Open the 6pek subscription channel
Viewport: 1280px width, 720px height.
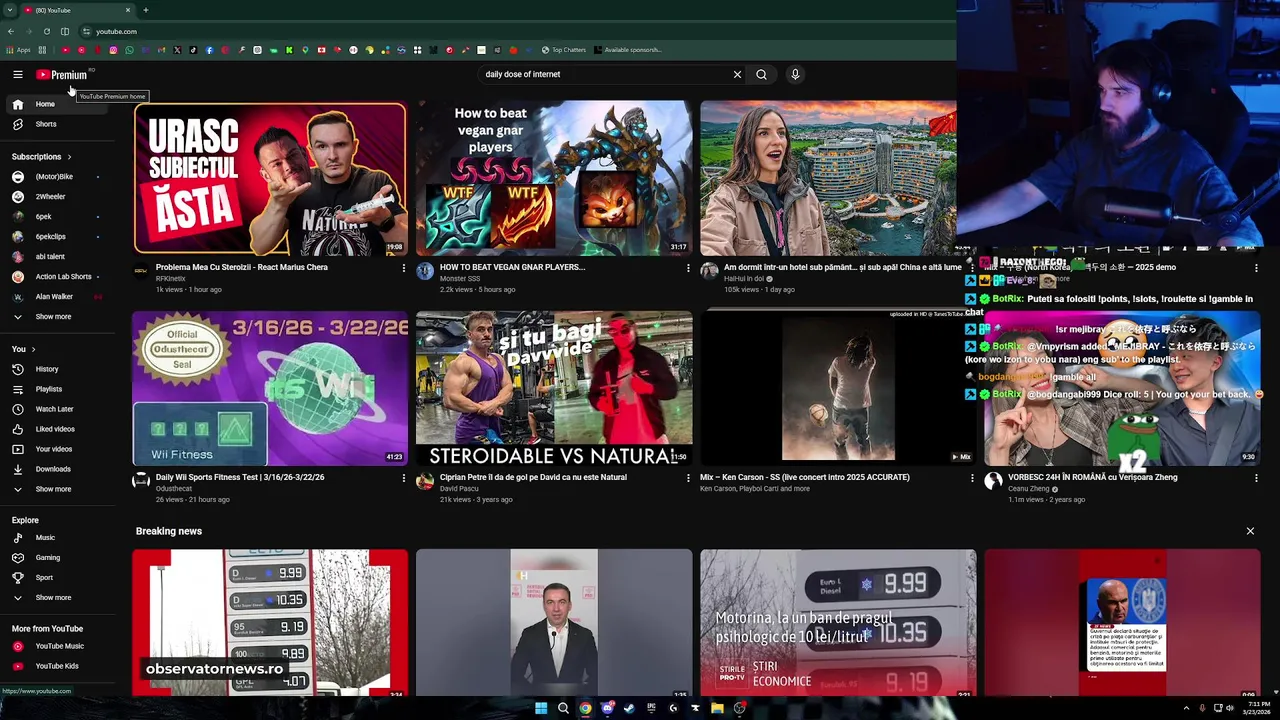pos(59,217)
